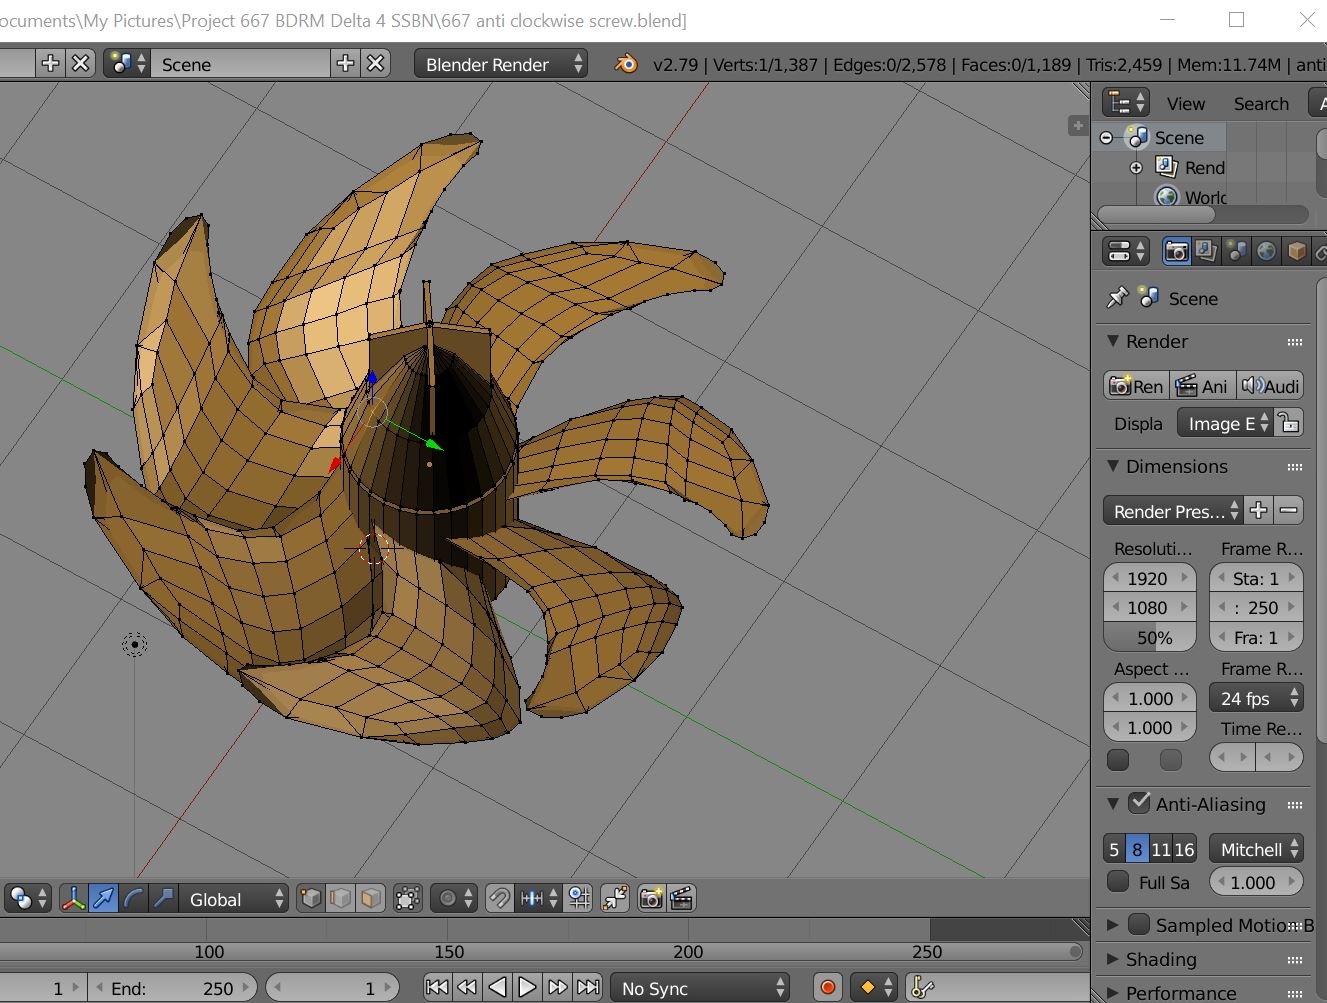Click the vertex select mode cube icon
Screen dimensions: 1327x1003
coord(311,899)
